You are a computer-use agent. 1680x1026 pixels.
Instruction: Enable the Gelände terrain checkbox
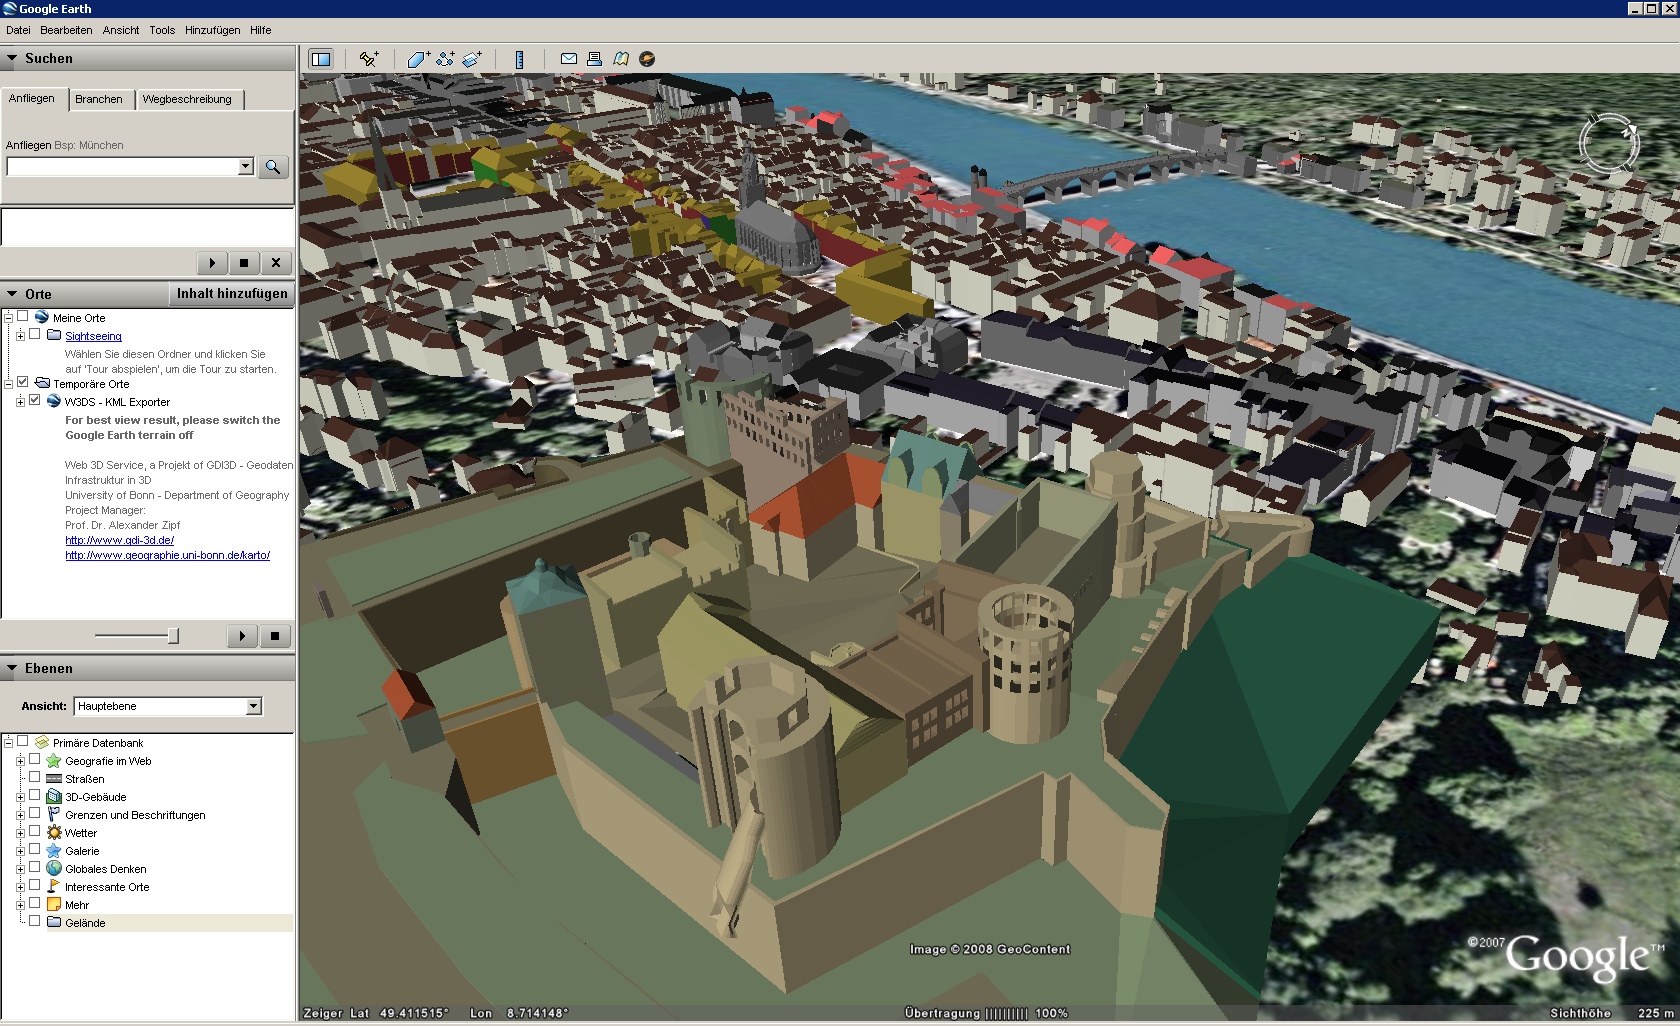coord(34,921)
